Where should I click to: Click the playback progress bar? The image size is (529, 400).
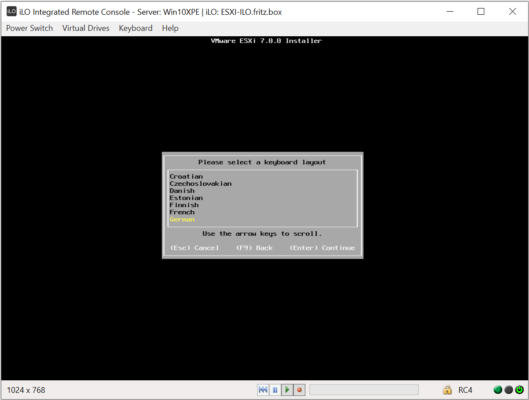[x=364, y=390]
